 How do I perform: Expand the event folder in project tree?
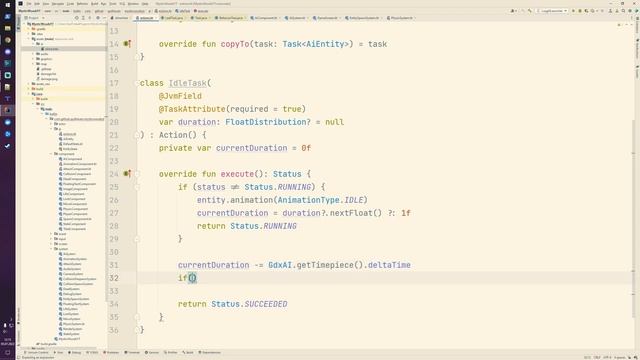(51, 234)
